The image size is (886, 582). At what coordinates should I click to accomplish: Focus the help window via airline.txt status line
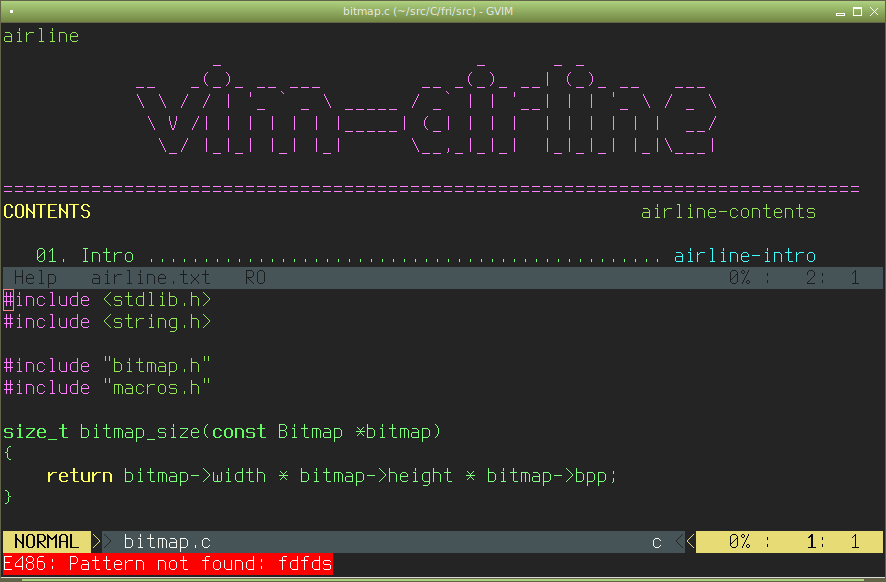150,278
